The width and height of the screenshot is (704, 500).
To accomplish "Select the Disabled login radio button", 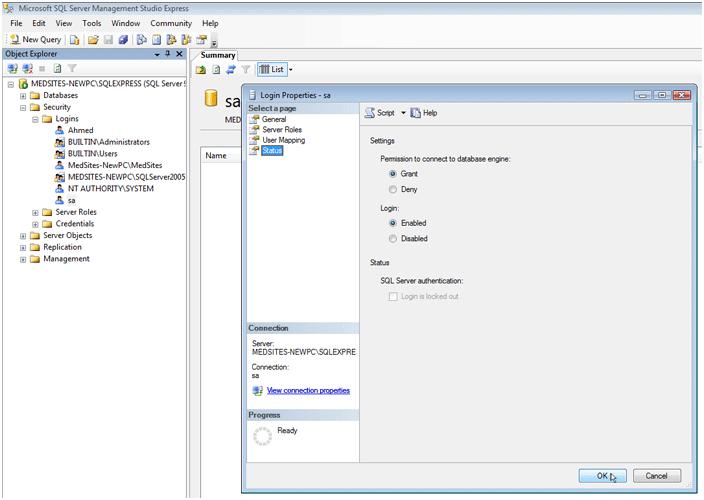I will click(x=393, y=239).
